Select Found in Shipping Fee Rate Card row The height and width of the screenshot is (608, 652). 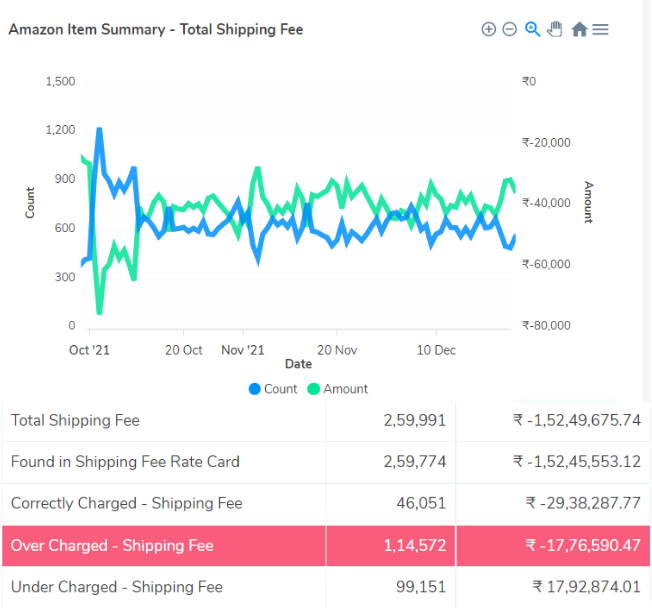(326, 462)
